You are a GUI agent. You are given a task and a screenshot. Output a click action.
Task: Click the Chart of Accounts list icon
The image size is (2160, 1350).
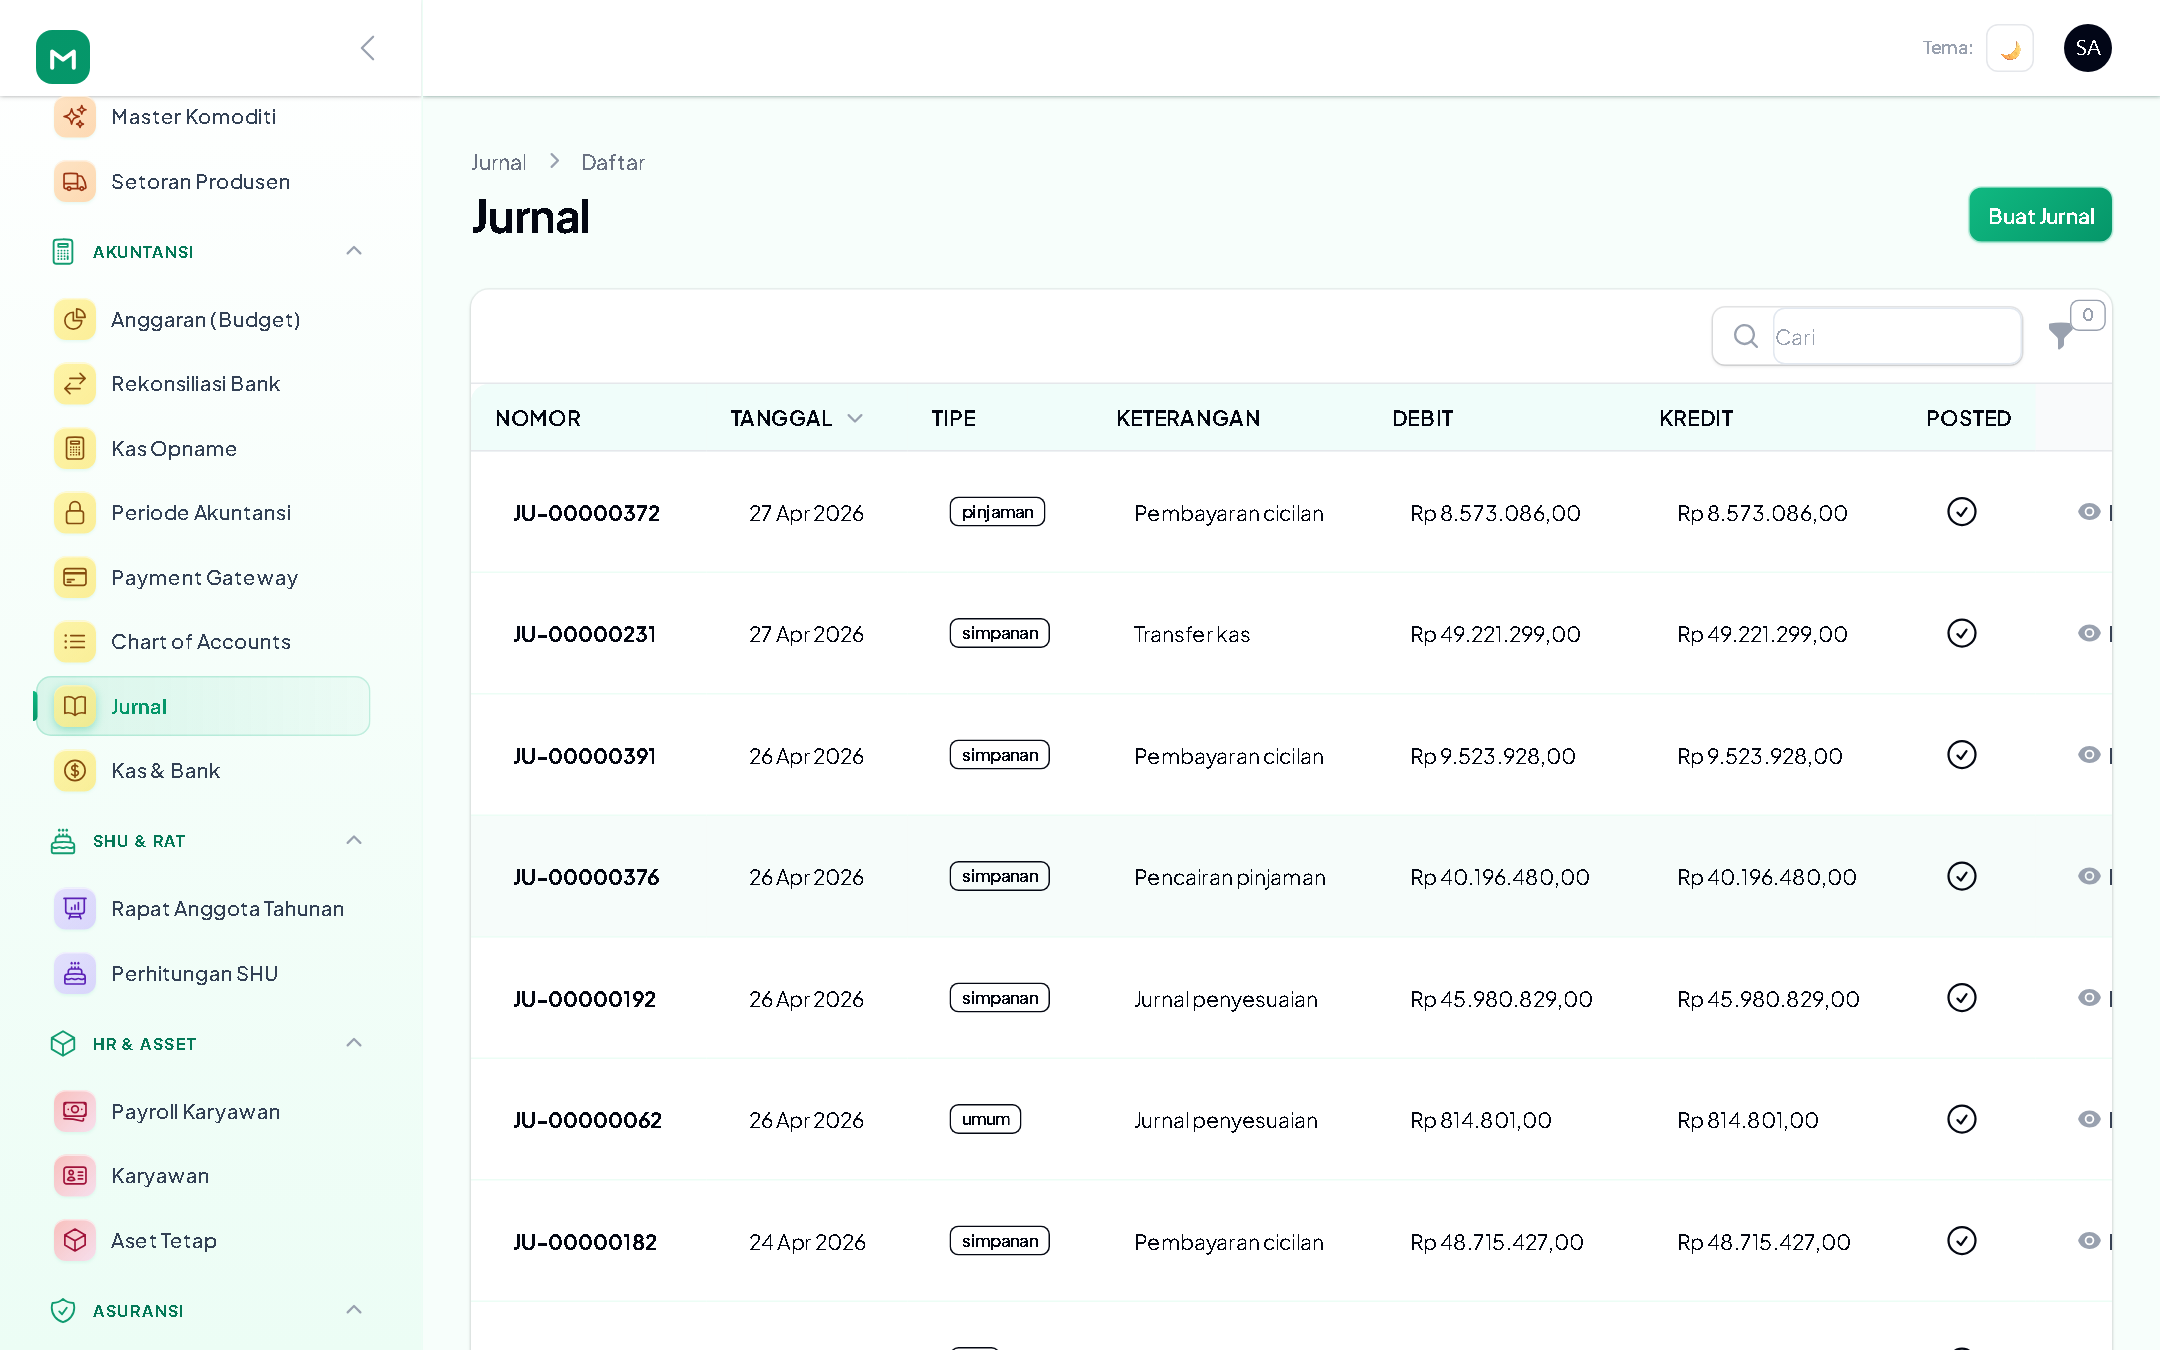[75, 642]
